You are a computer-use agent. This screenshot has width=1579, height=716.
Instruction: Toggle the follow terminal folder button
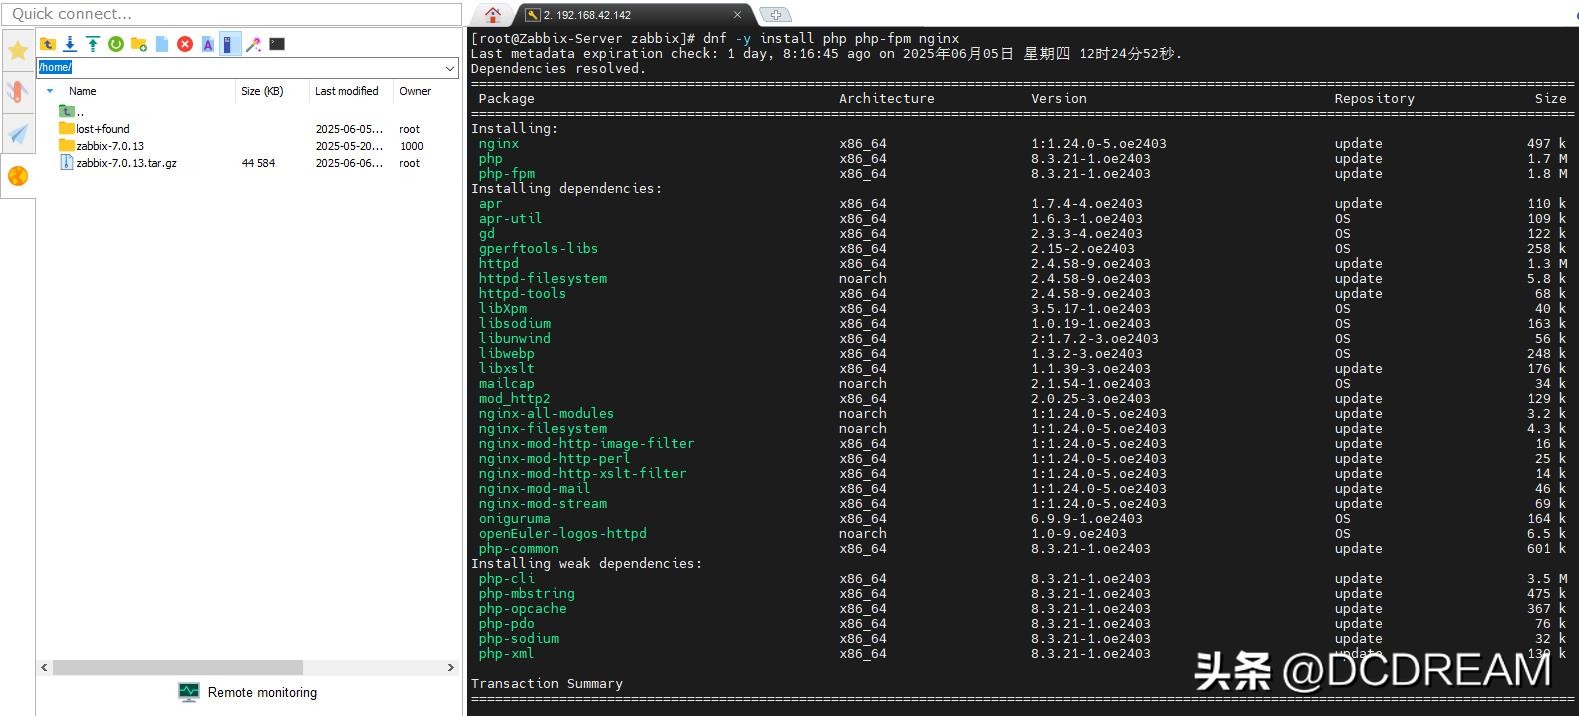tap(230, 44)
